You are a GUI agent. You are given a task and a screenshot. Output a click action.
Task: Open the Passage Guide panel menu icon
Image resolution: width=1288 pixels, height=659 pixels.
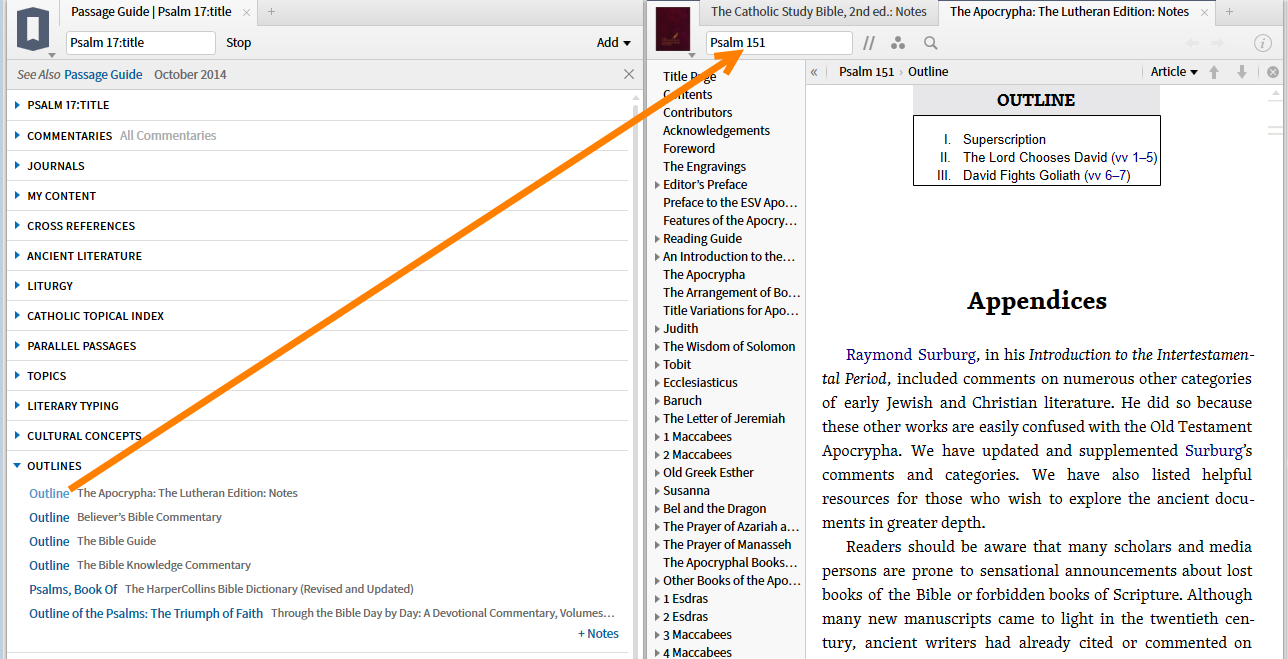pos(32,32)
